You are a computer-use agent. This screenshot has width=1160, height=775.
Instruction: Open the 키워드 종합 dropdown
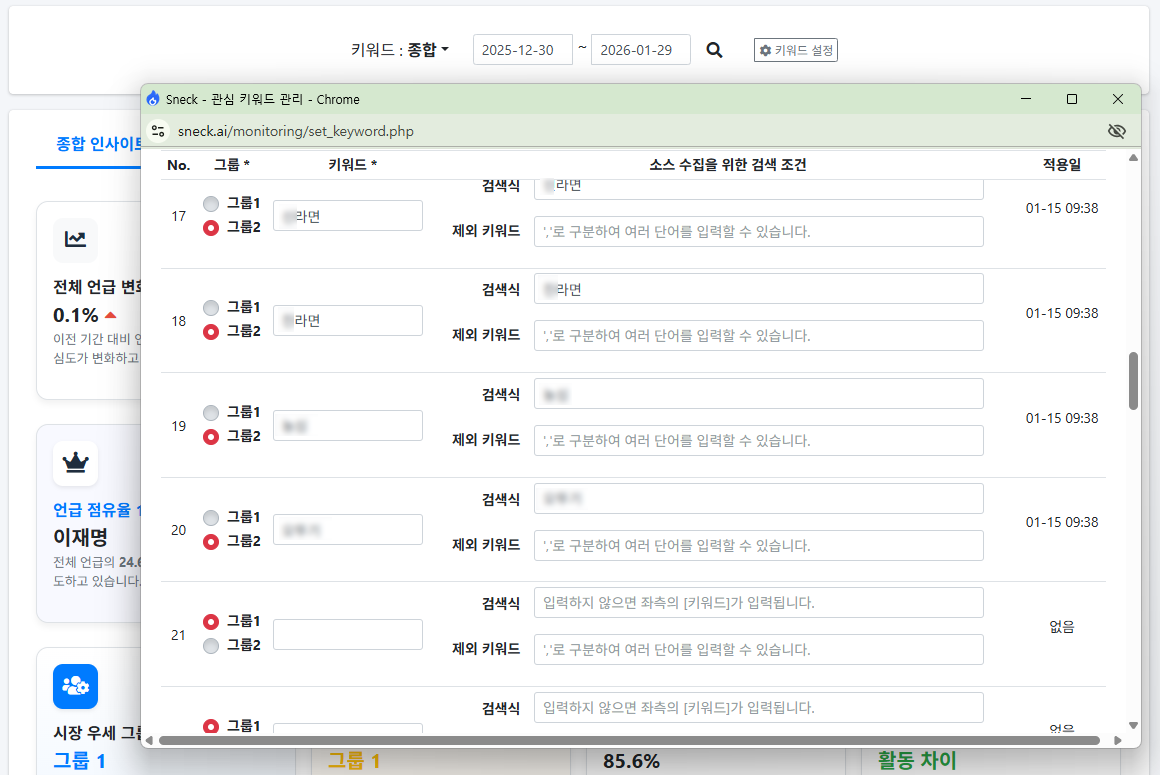click(428, 50)
